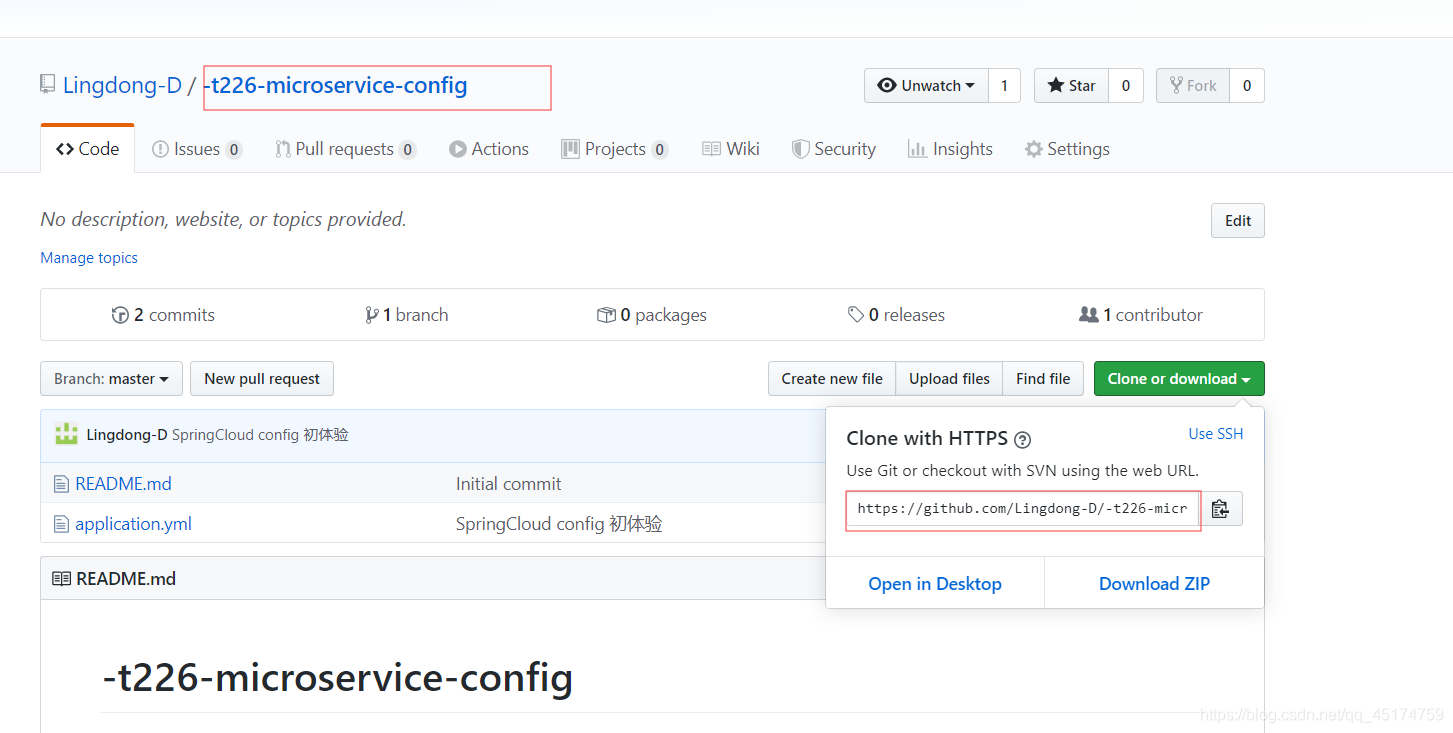Open the Pull requests tab
This screenshot has width=1453, height=733.
pos(346,149)
